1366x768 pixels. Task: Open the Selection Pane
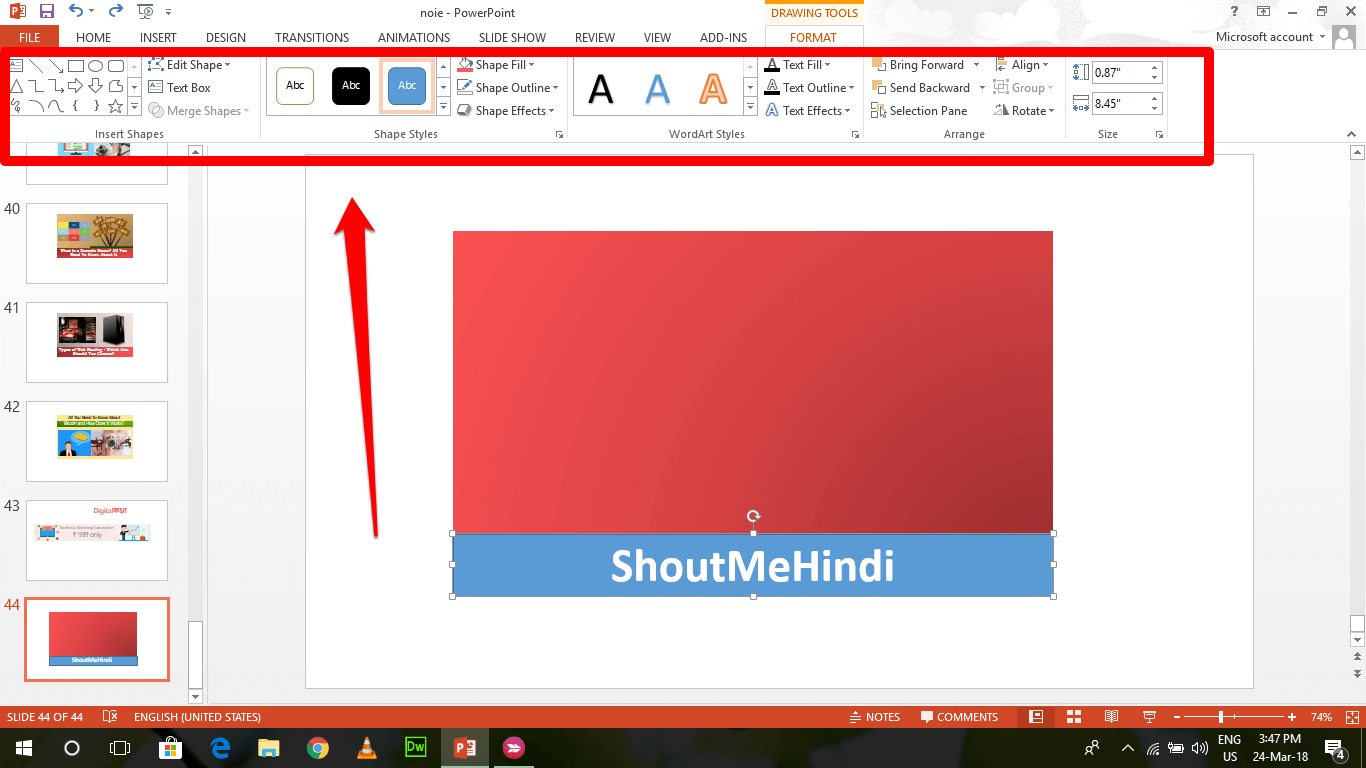(919, 111)
